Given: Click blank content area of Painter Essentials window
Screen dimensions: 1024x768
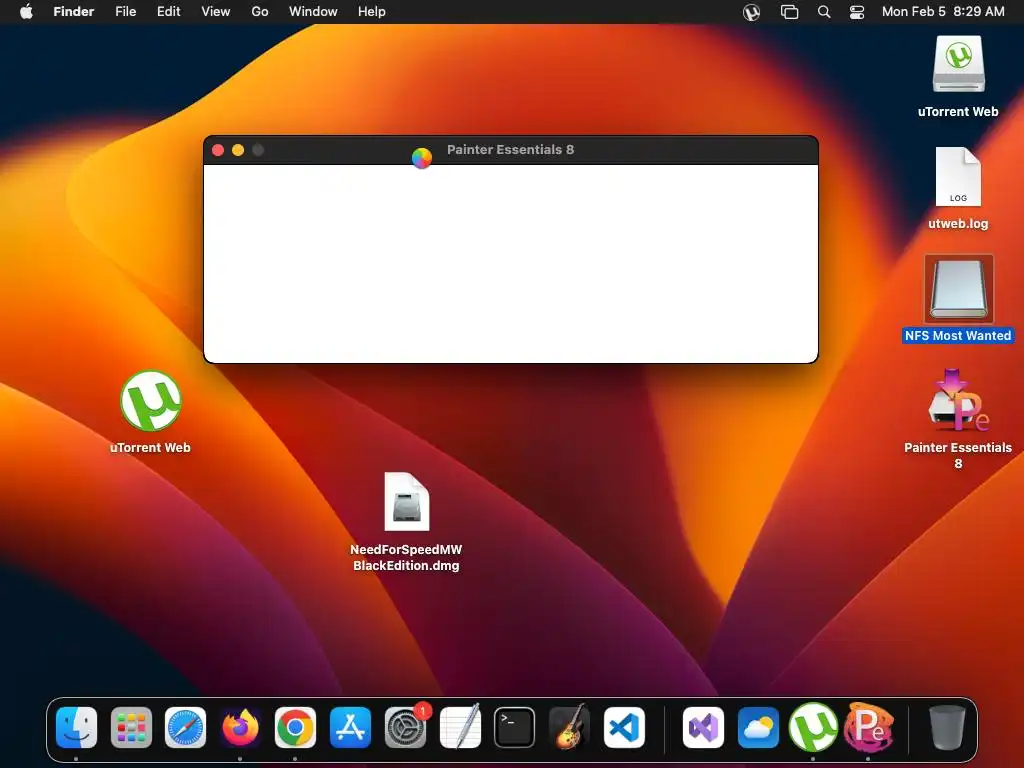Looking at the screenshot, I should pyautogui.click(x=511, y=263).
